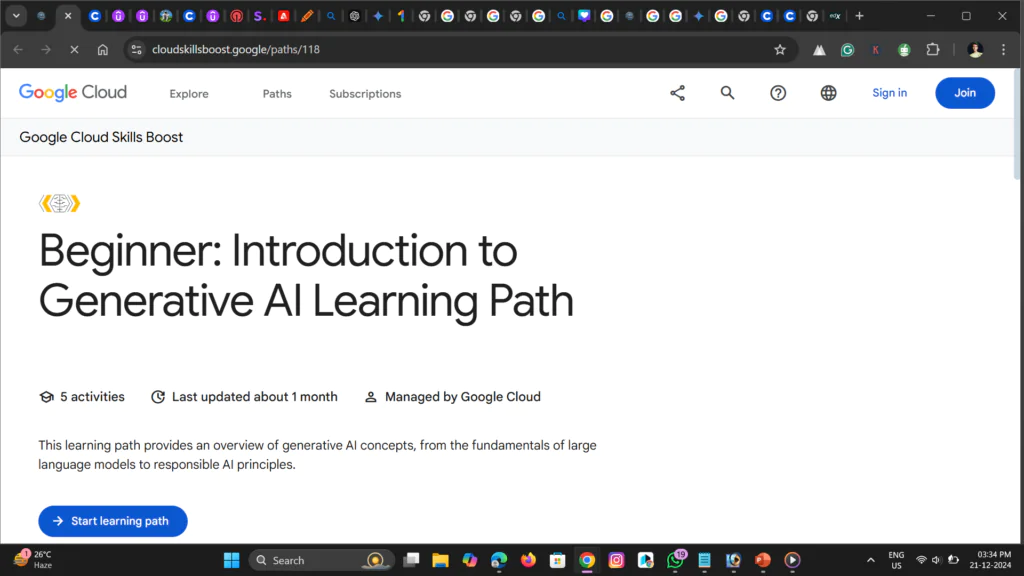Open PowerPoint from the taskbar
The image size is (1024, 576).
pos(763,560)
